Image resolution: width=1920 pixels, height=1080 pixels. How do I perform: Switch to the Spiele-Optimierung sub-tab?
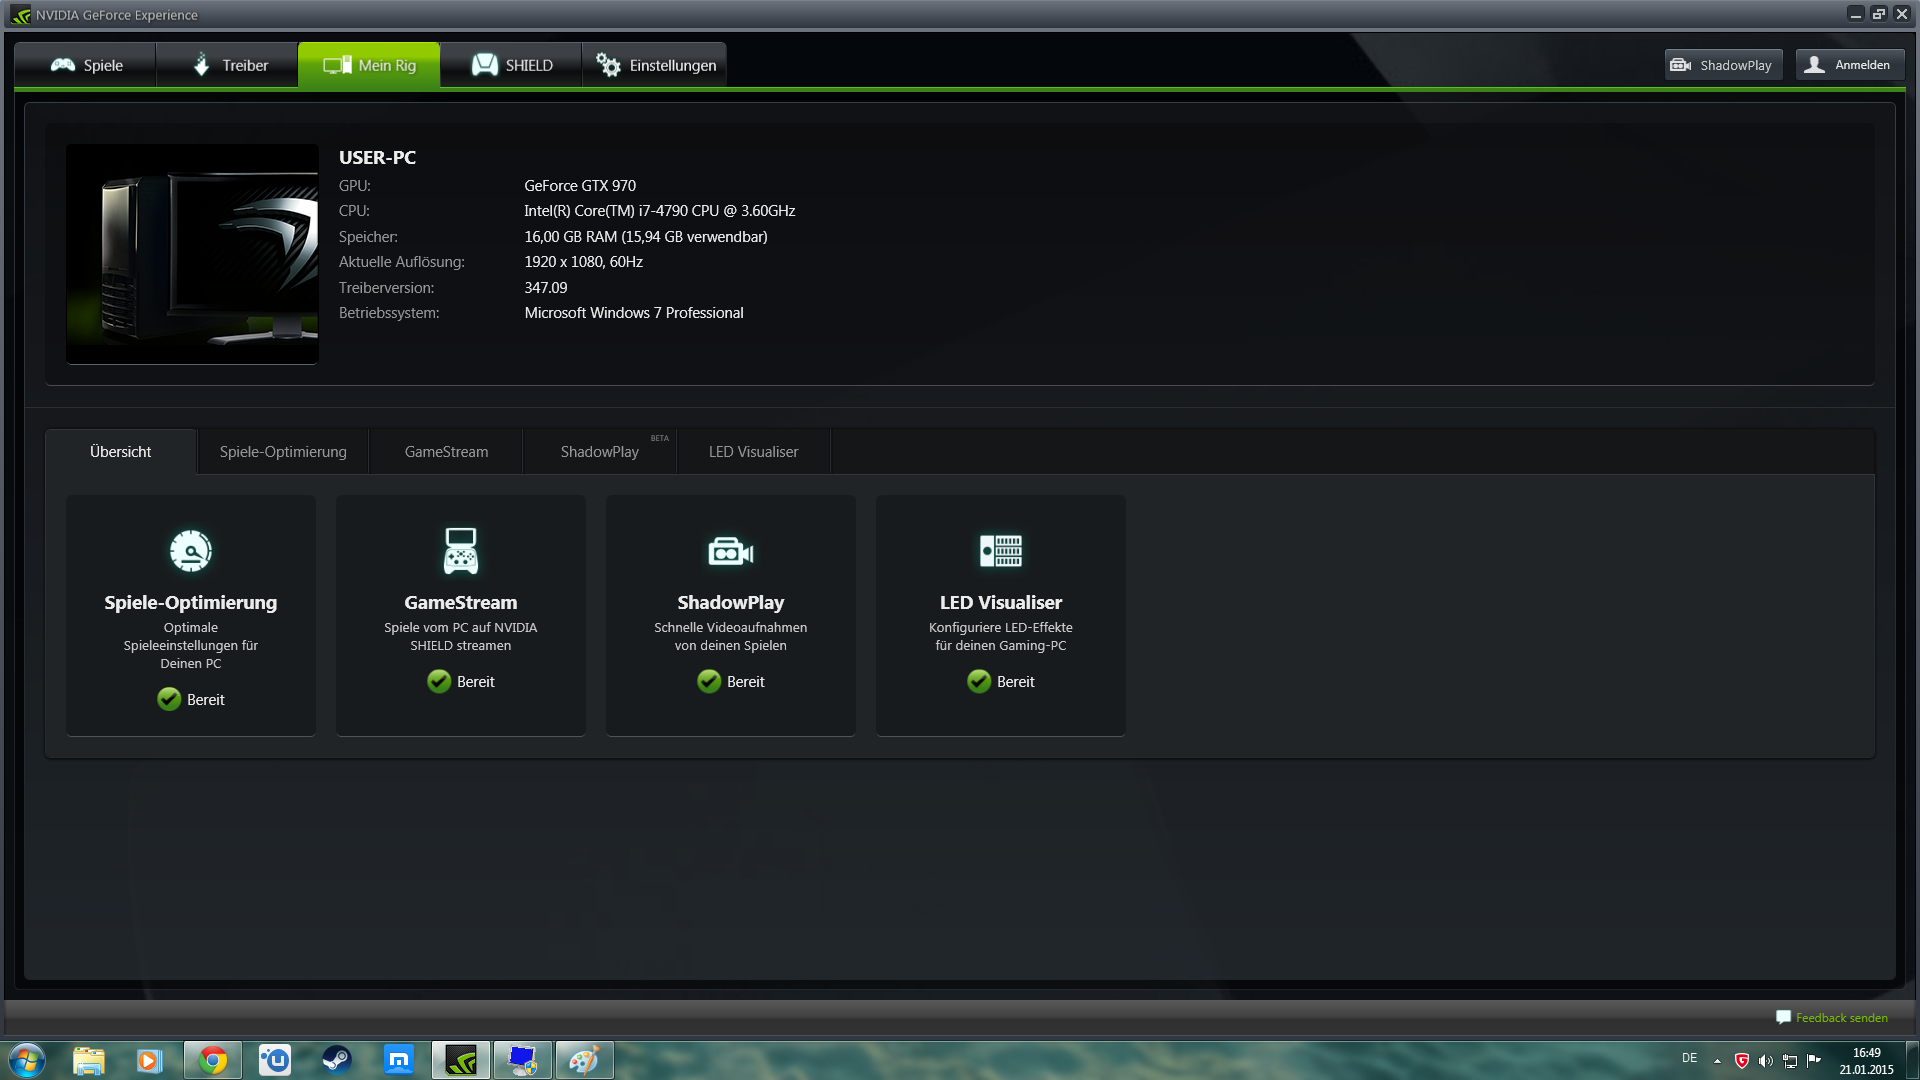point(283,452)
